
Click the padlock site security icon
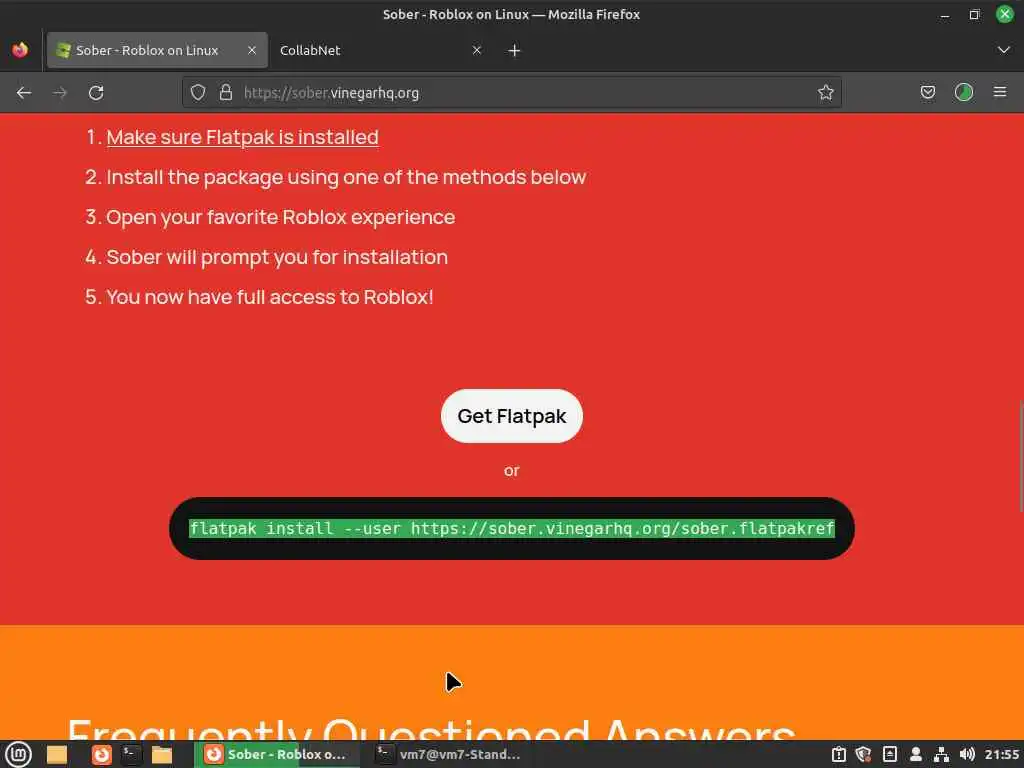pos(226,92)
